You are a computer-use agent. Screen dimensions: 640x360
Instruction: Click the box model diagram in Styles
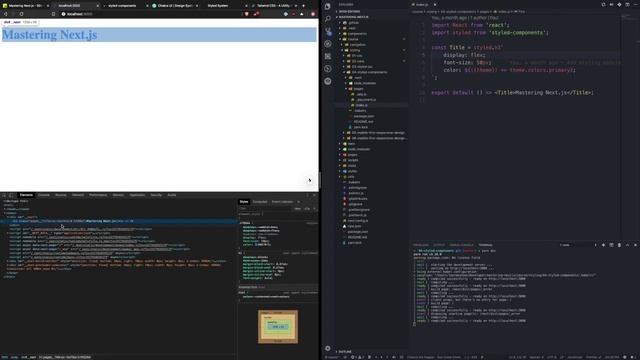click(x=278, y=327)
